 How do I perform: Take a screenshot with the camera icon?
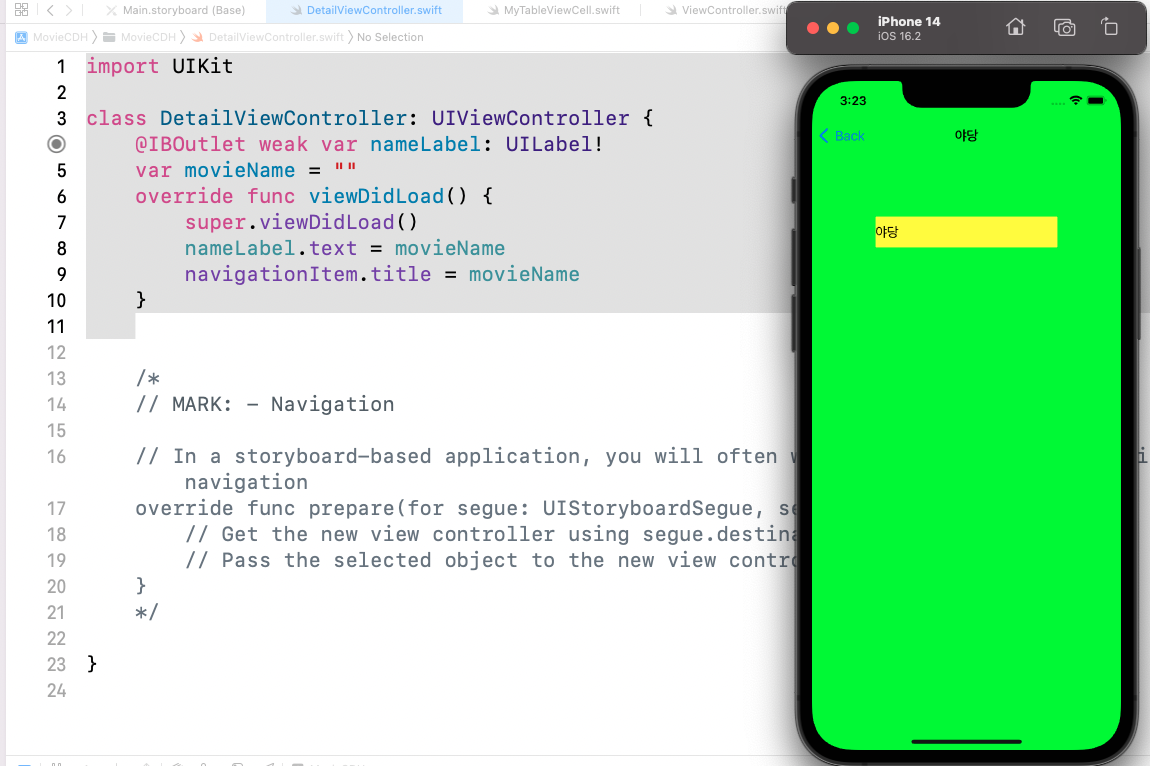click(x=1064, y=28)
